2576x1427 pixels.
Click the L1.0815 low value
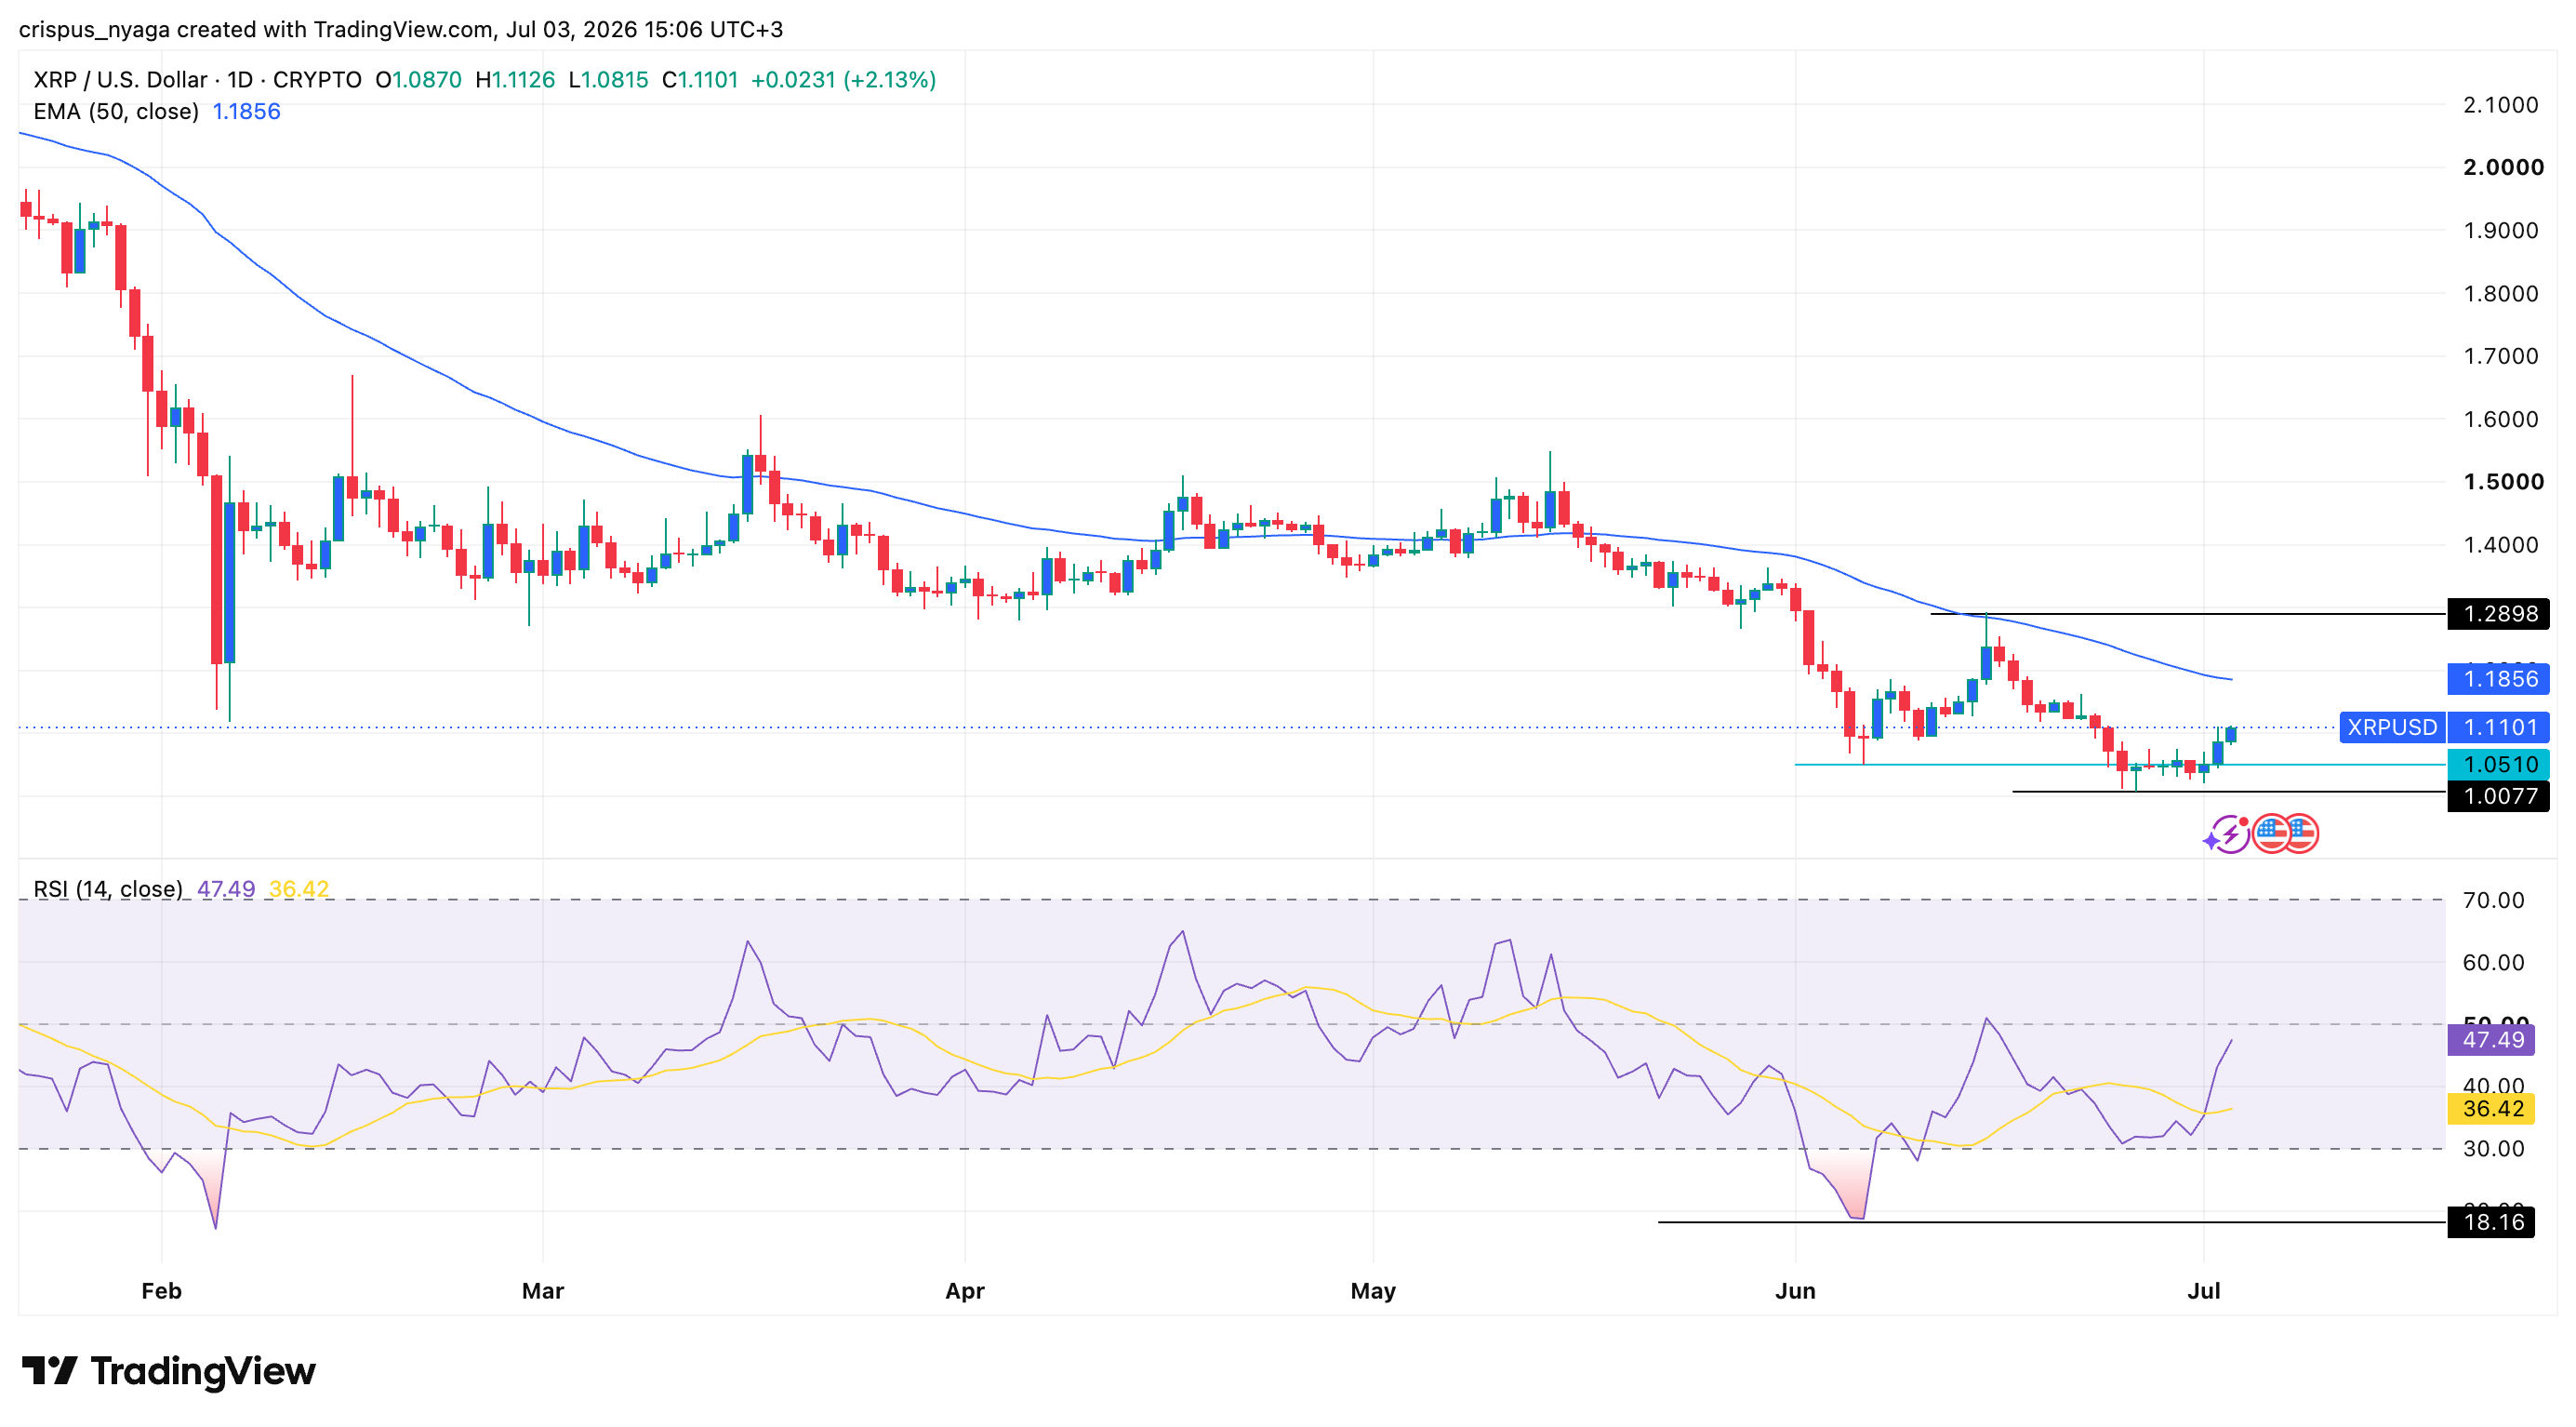coord(608,80)
